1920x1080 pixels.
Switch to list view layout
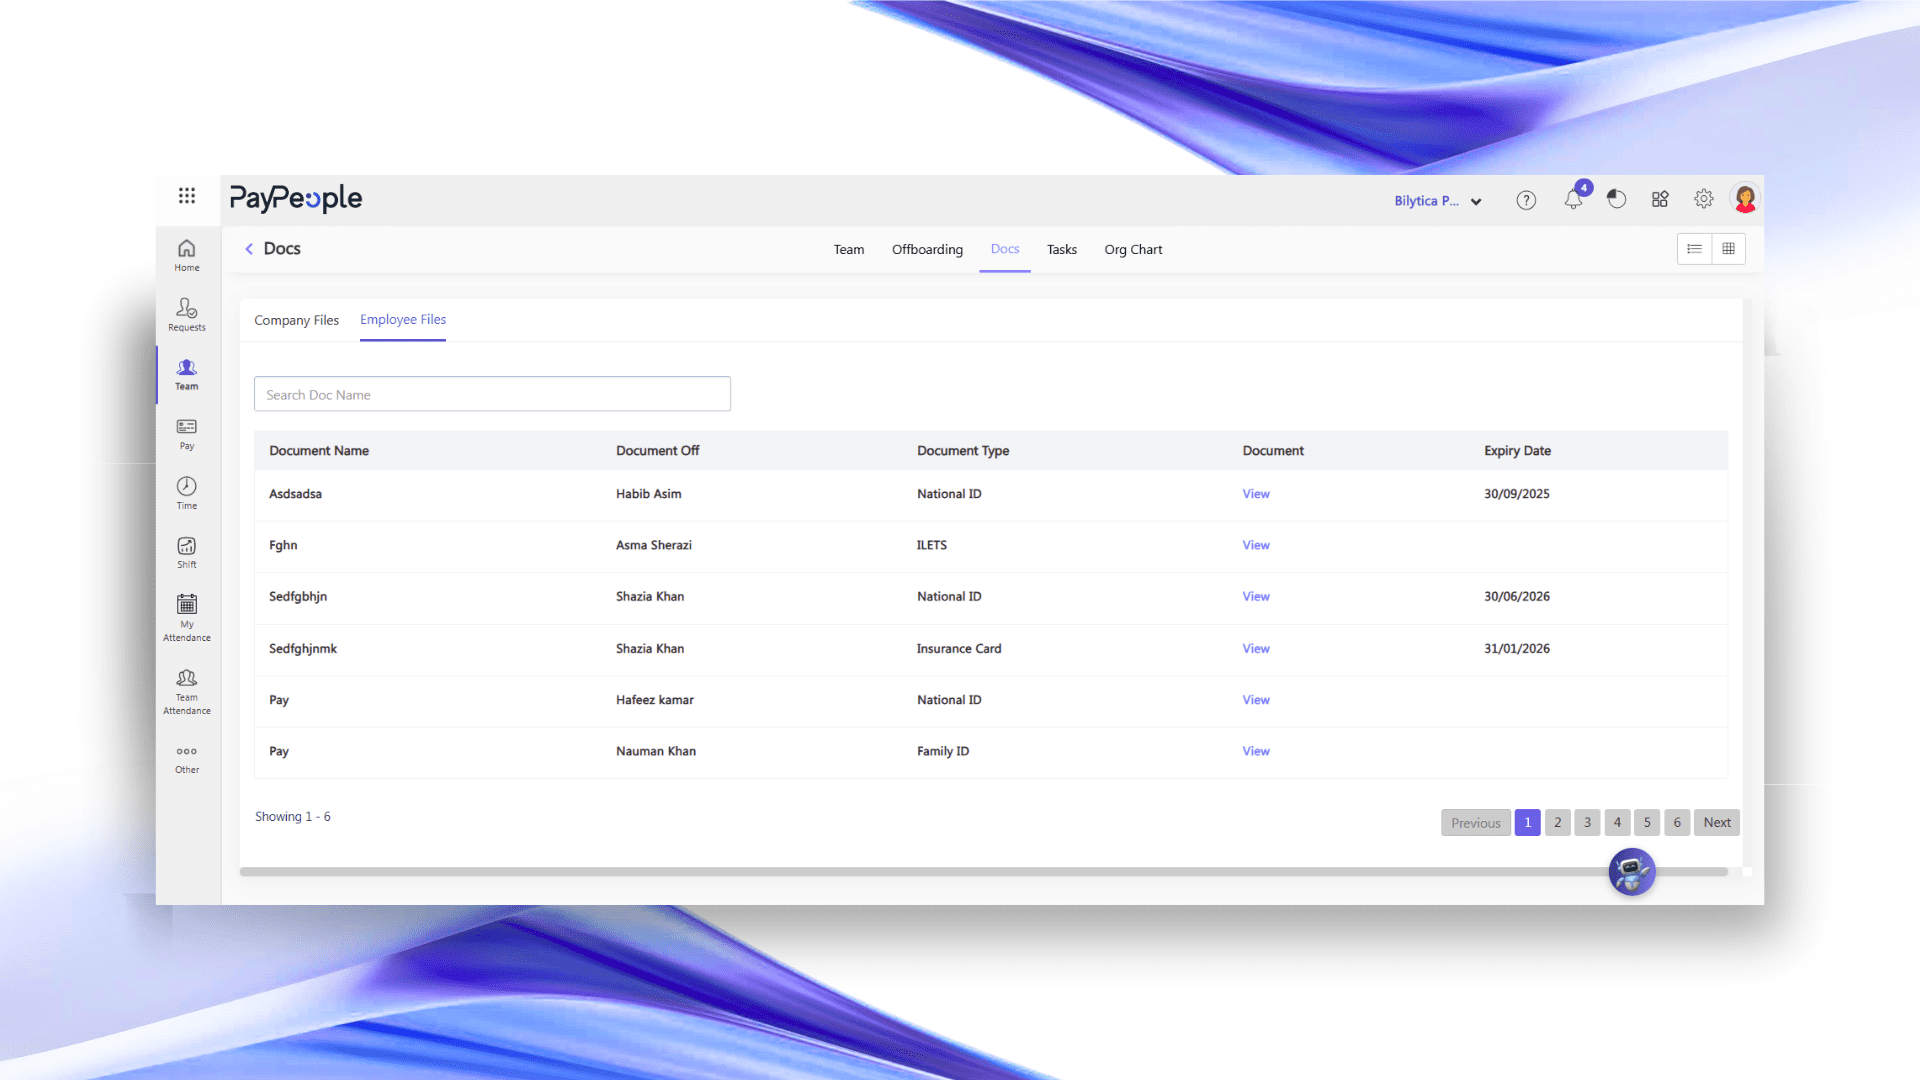tap(1694, 249)
